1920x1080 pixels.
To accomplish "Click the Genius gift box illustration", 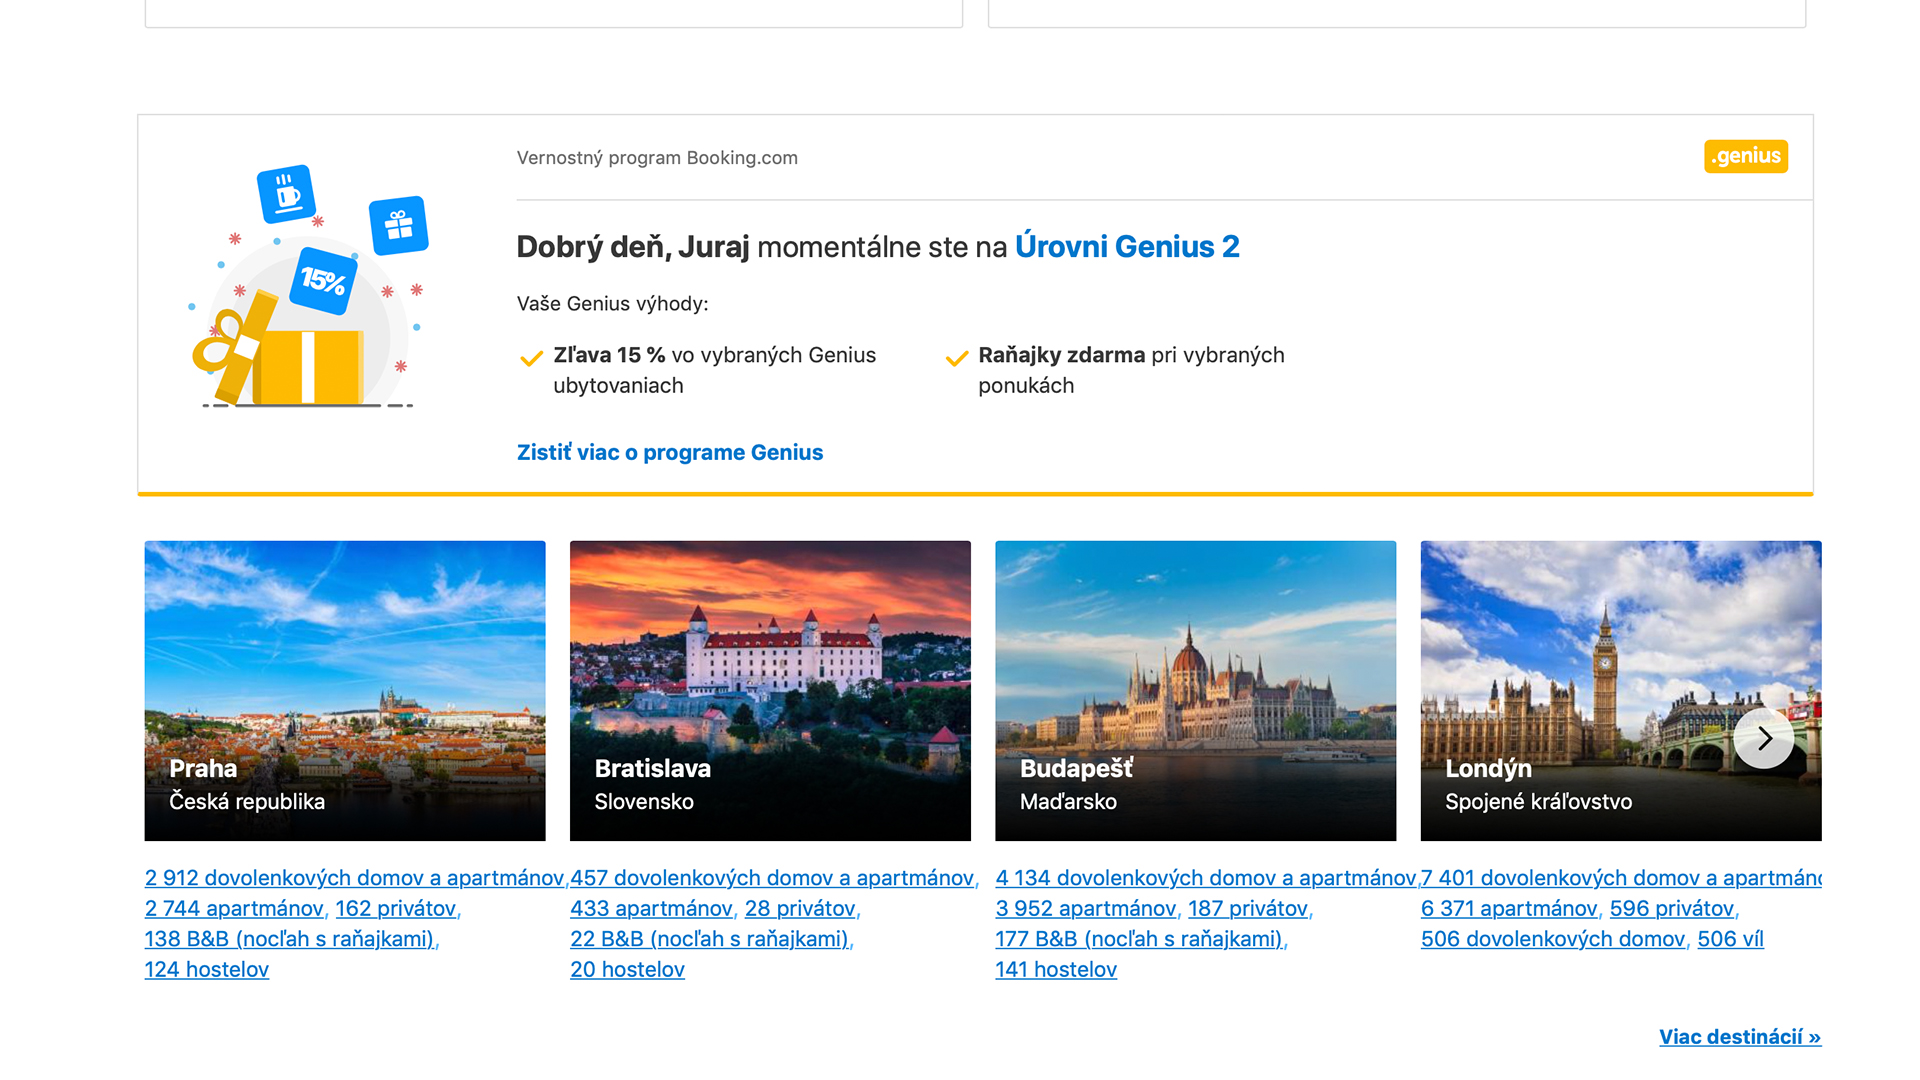I will pos(309,287).
